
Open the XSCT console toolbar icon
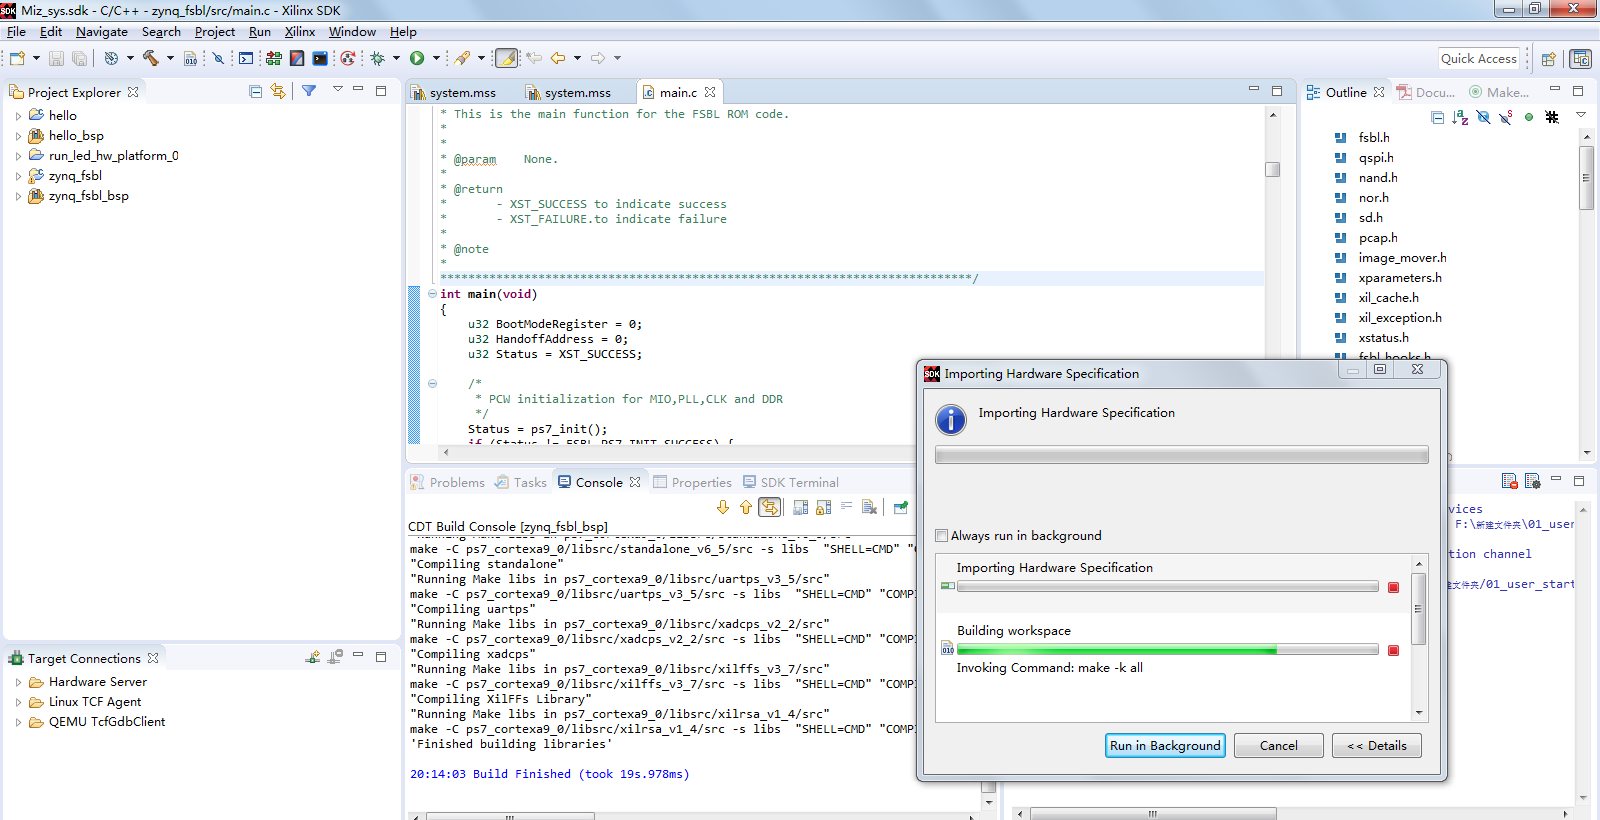320,59
